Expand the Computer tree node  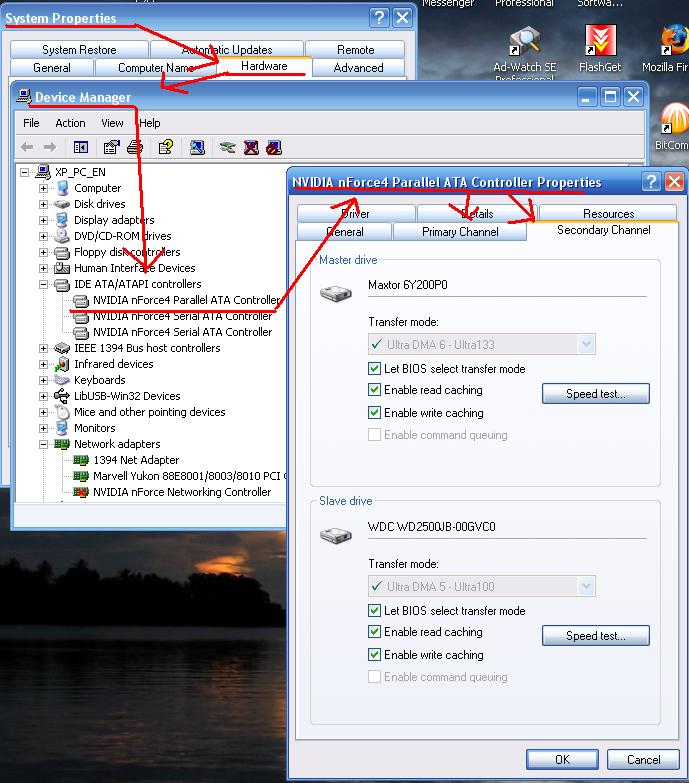(x=43, y=188)
